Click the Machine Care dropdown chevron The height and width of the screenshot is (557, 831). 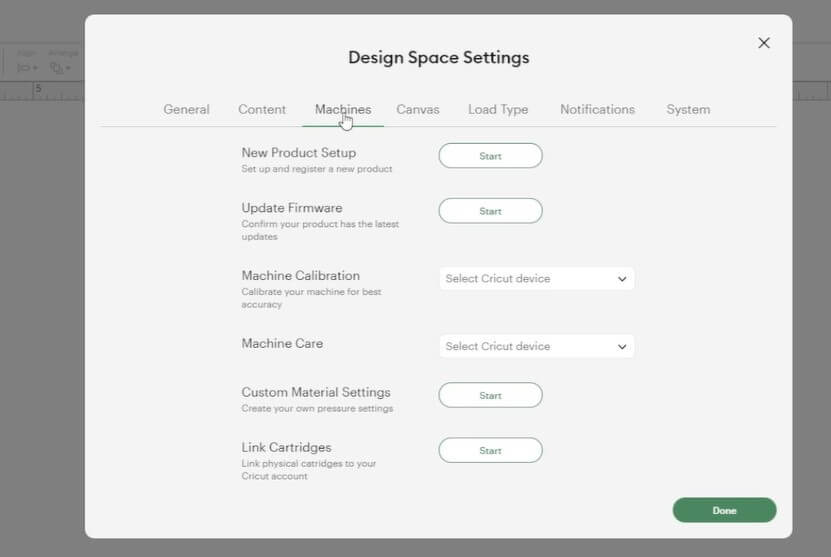coord(622,347)
